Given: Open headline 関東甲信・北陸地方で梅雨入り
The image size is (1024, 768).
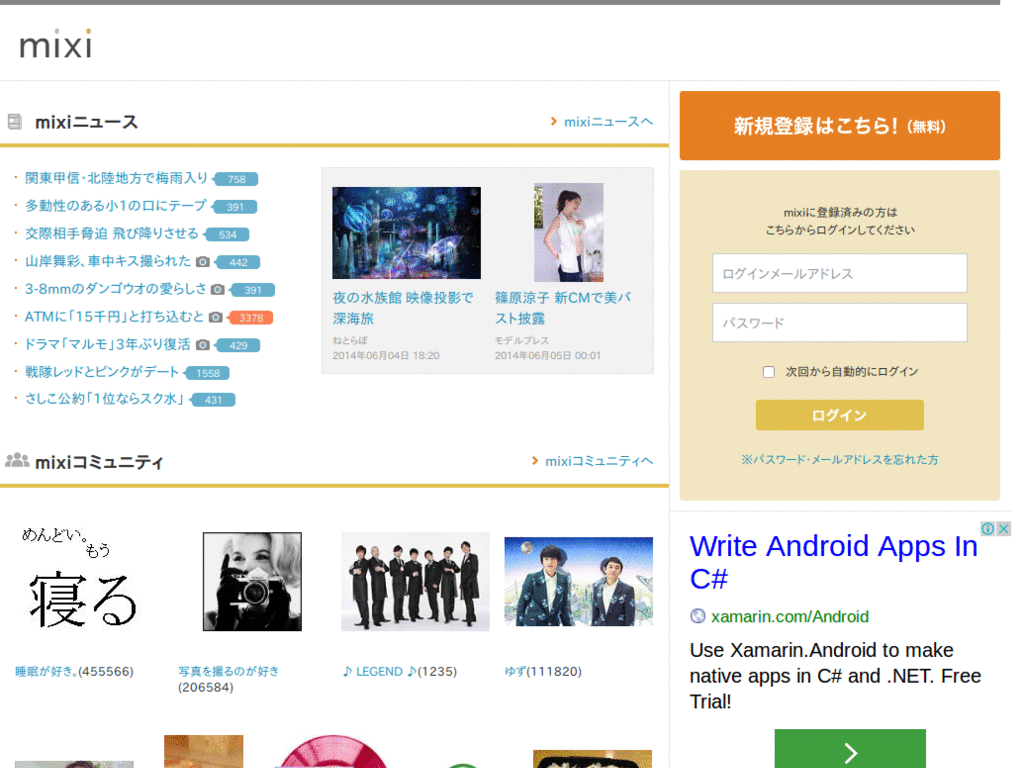Looking at the screenshot, I should (x=116, y=178).
